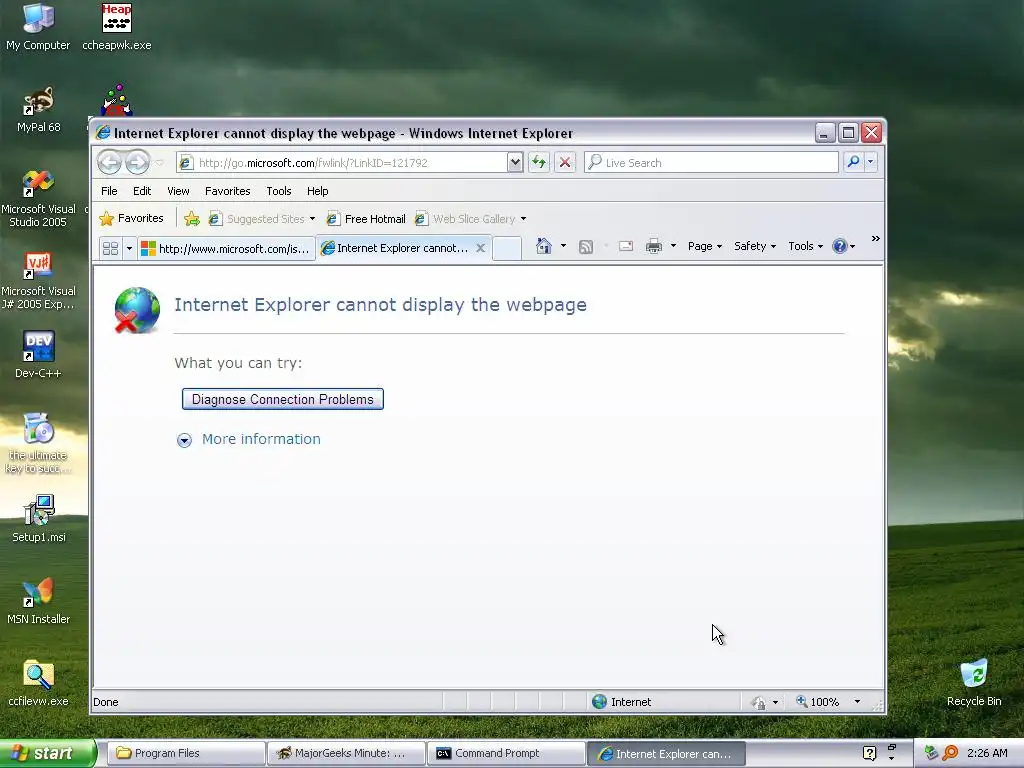Switch to Program Files taskbar window

click(185, 753)
